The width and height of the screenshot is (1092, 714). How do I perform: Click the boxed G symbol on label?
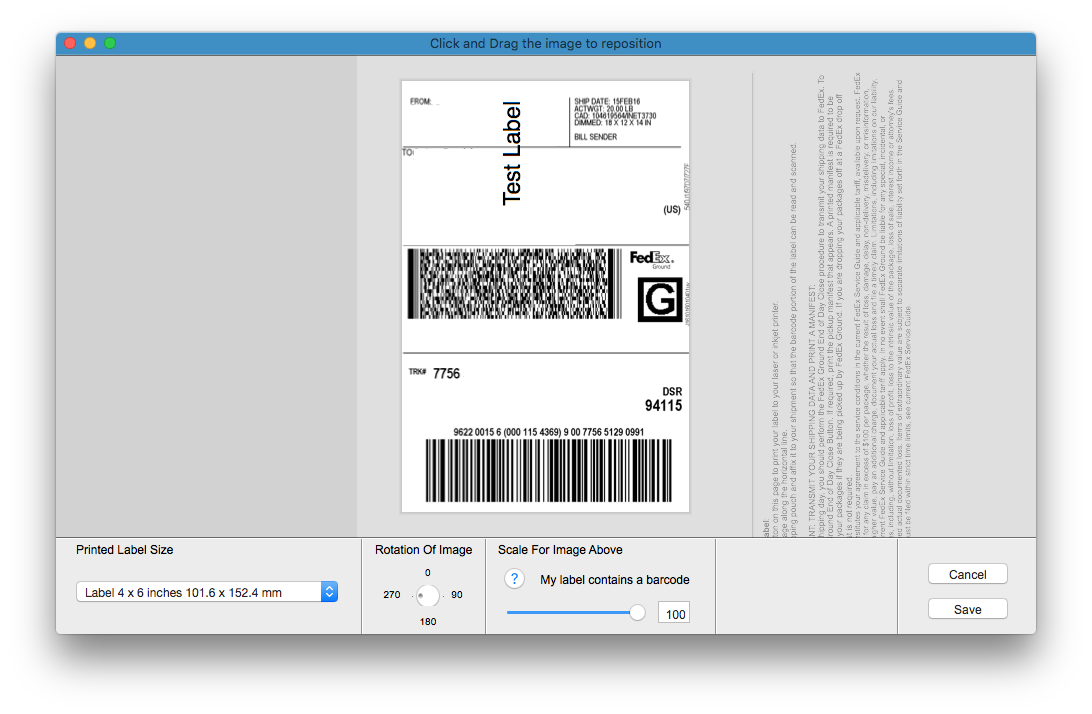pos(660,300)
